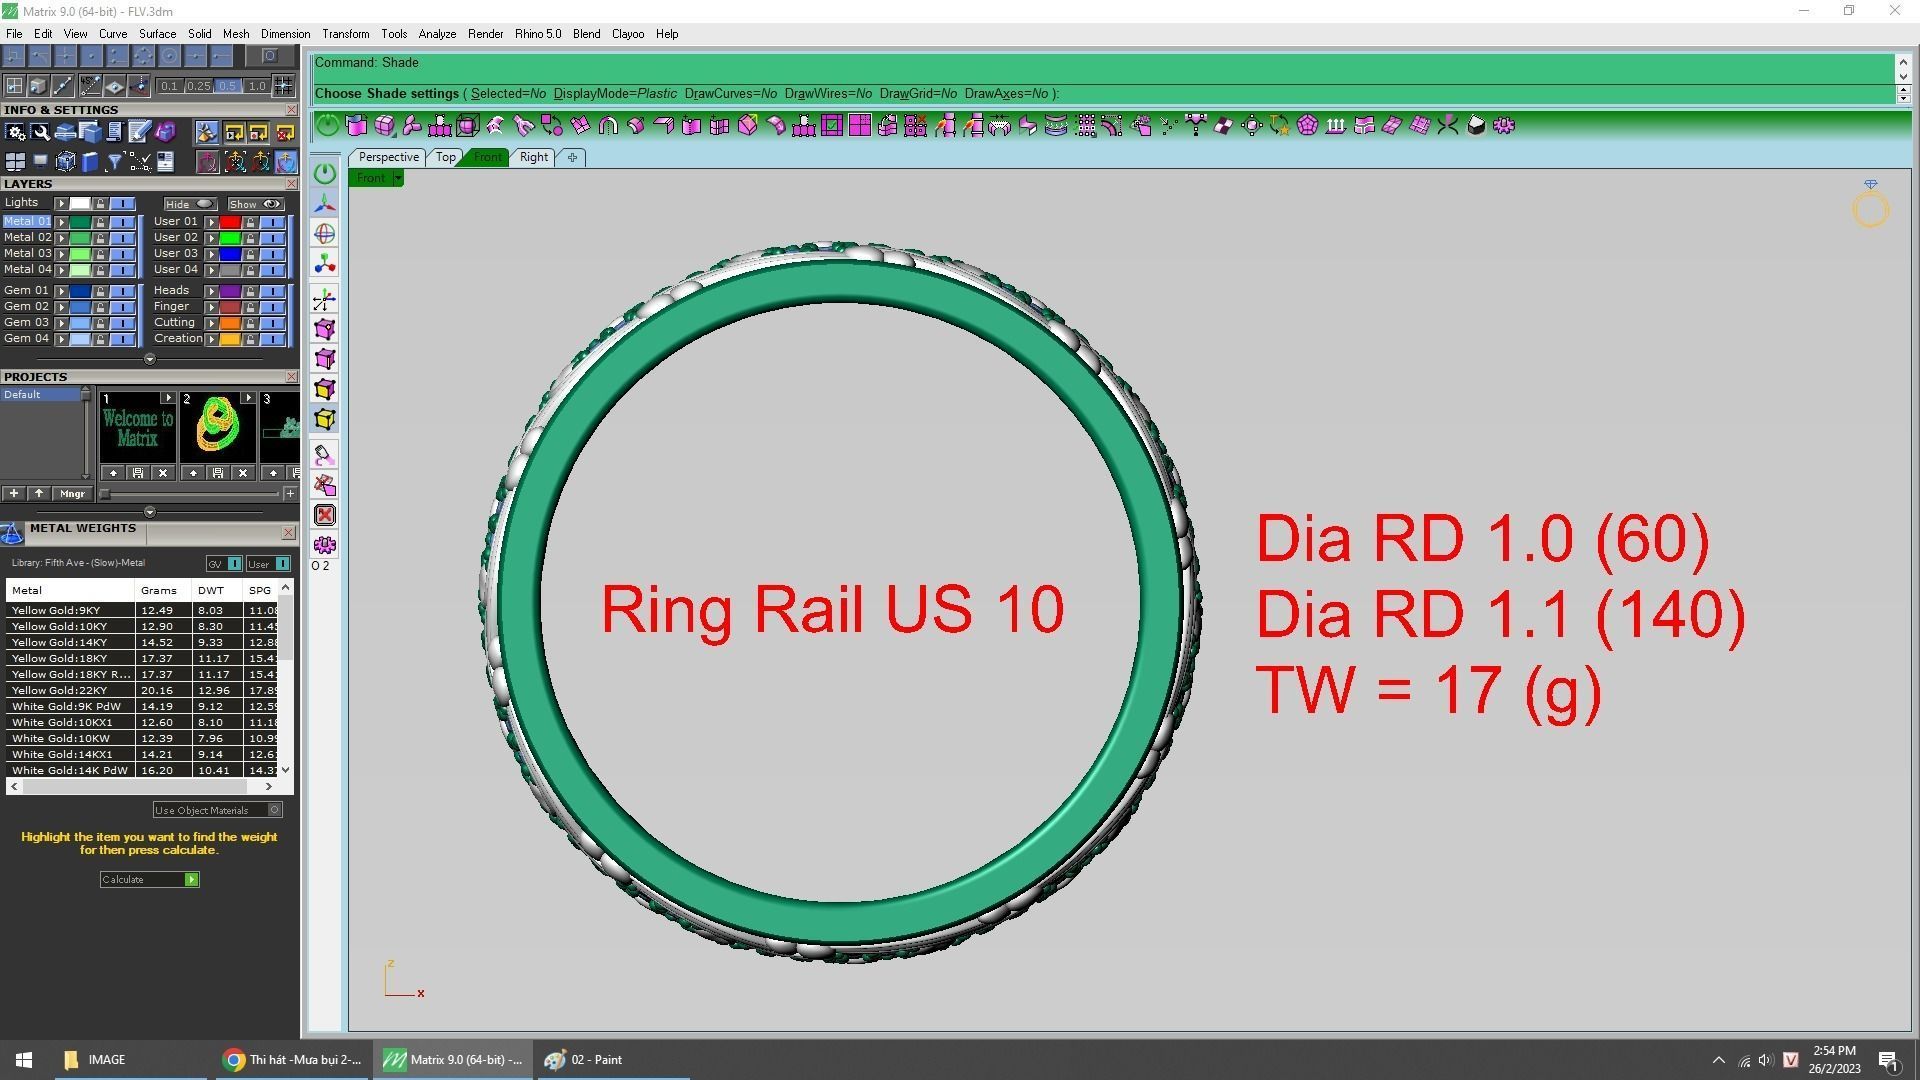This screenshot has width=1920, height=1080.
Task: Toggle User switch in Metal Weights
Action: (268, 564)
